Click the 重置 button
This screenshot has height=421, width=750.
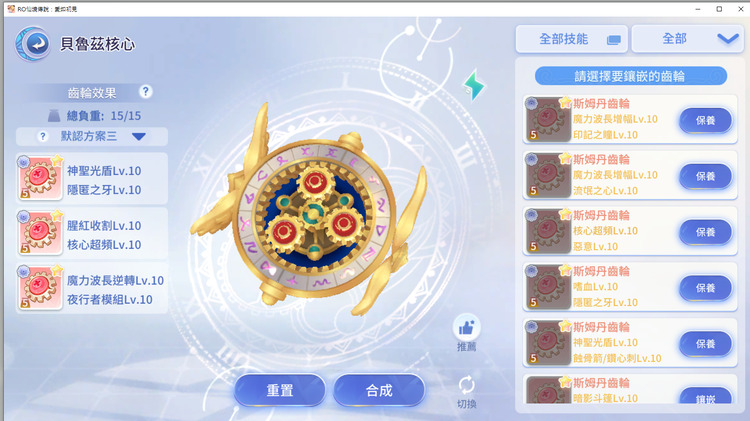(x=280, y=390)
